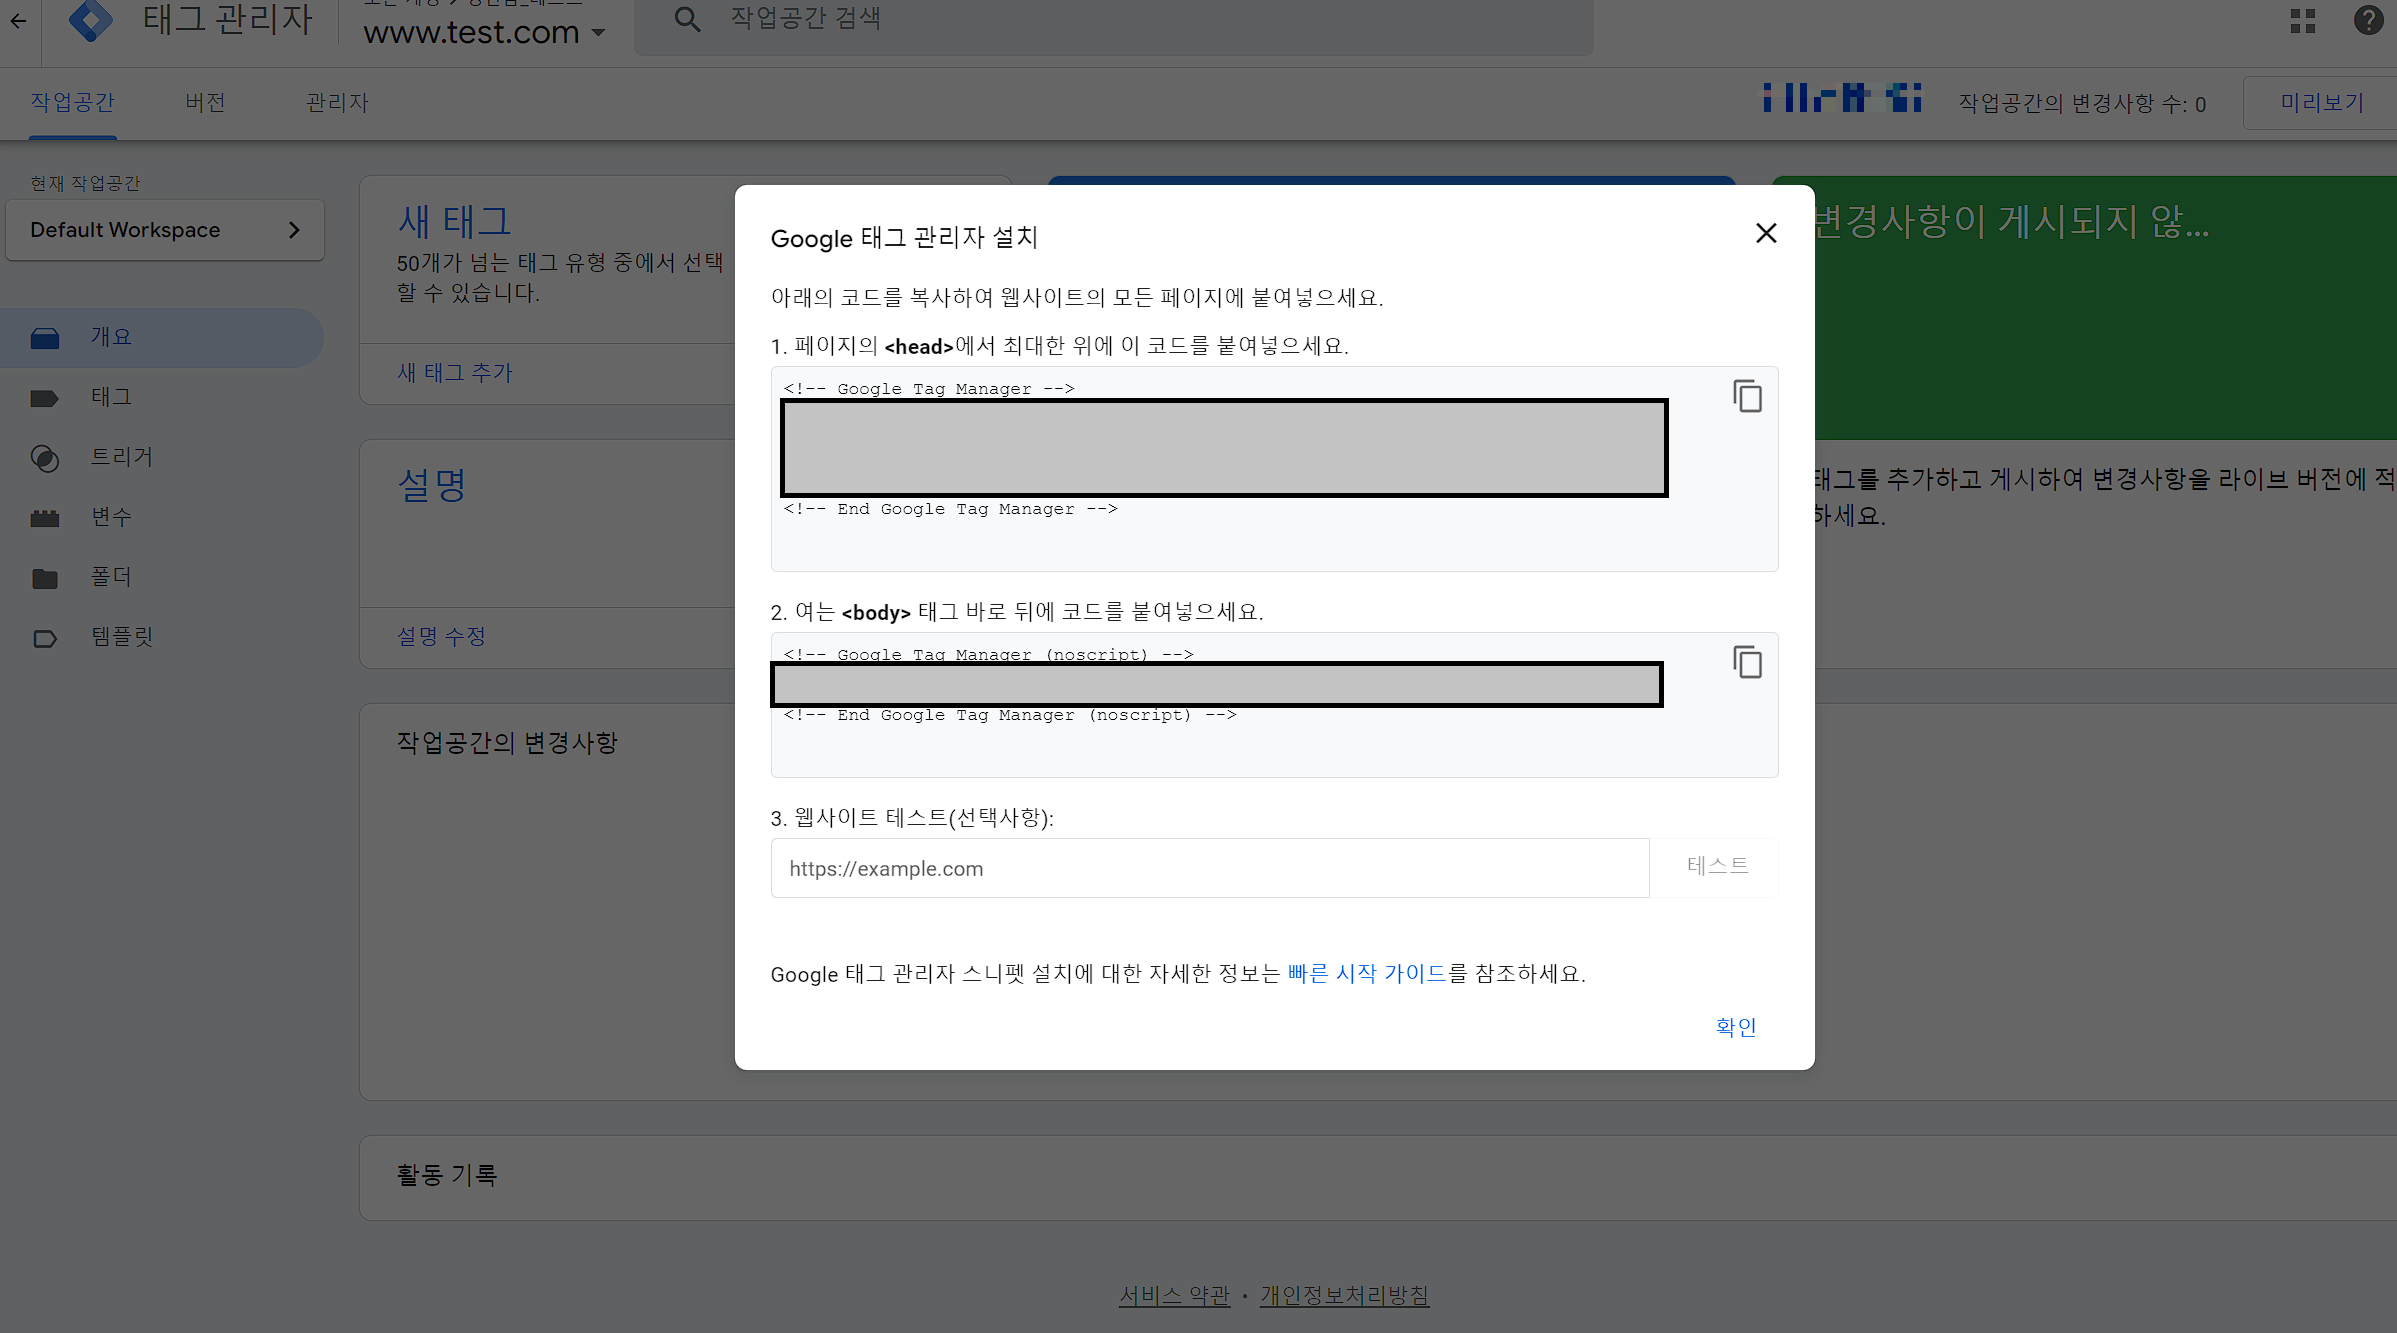The width and height of the screenshot is (2397, 1333).
Task: Click the 확인 button
Action: point(1735,1027)
